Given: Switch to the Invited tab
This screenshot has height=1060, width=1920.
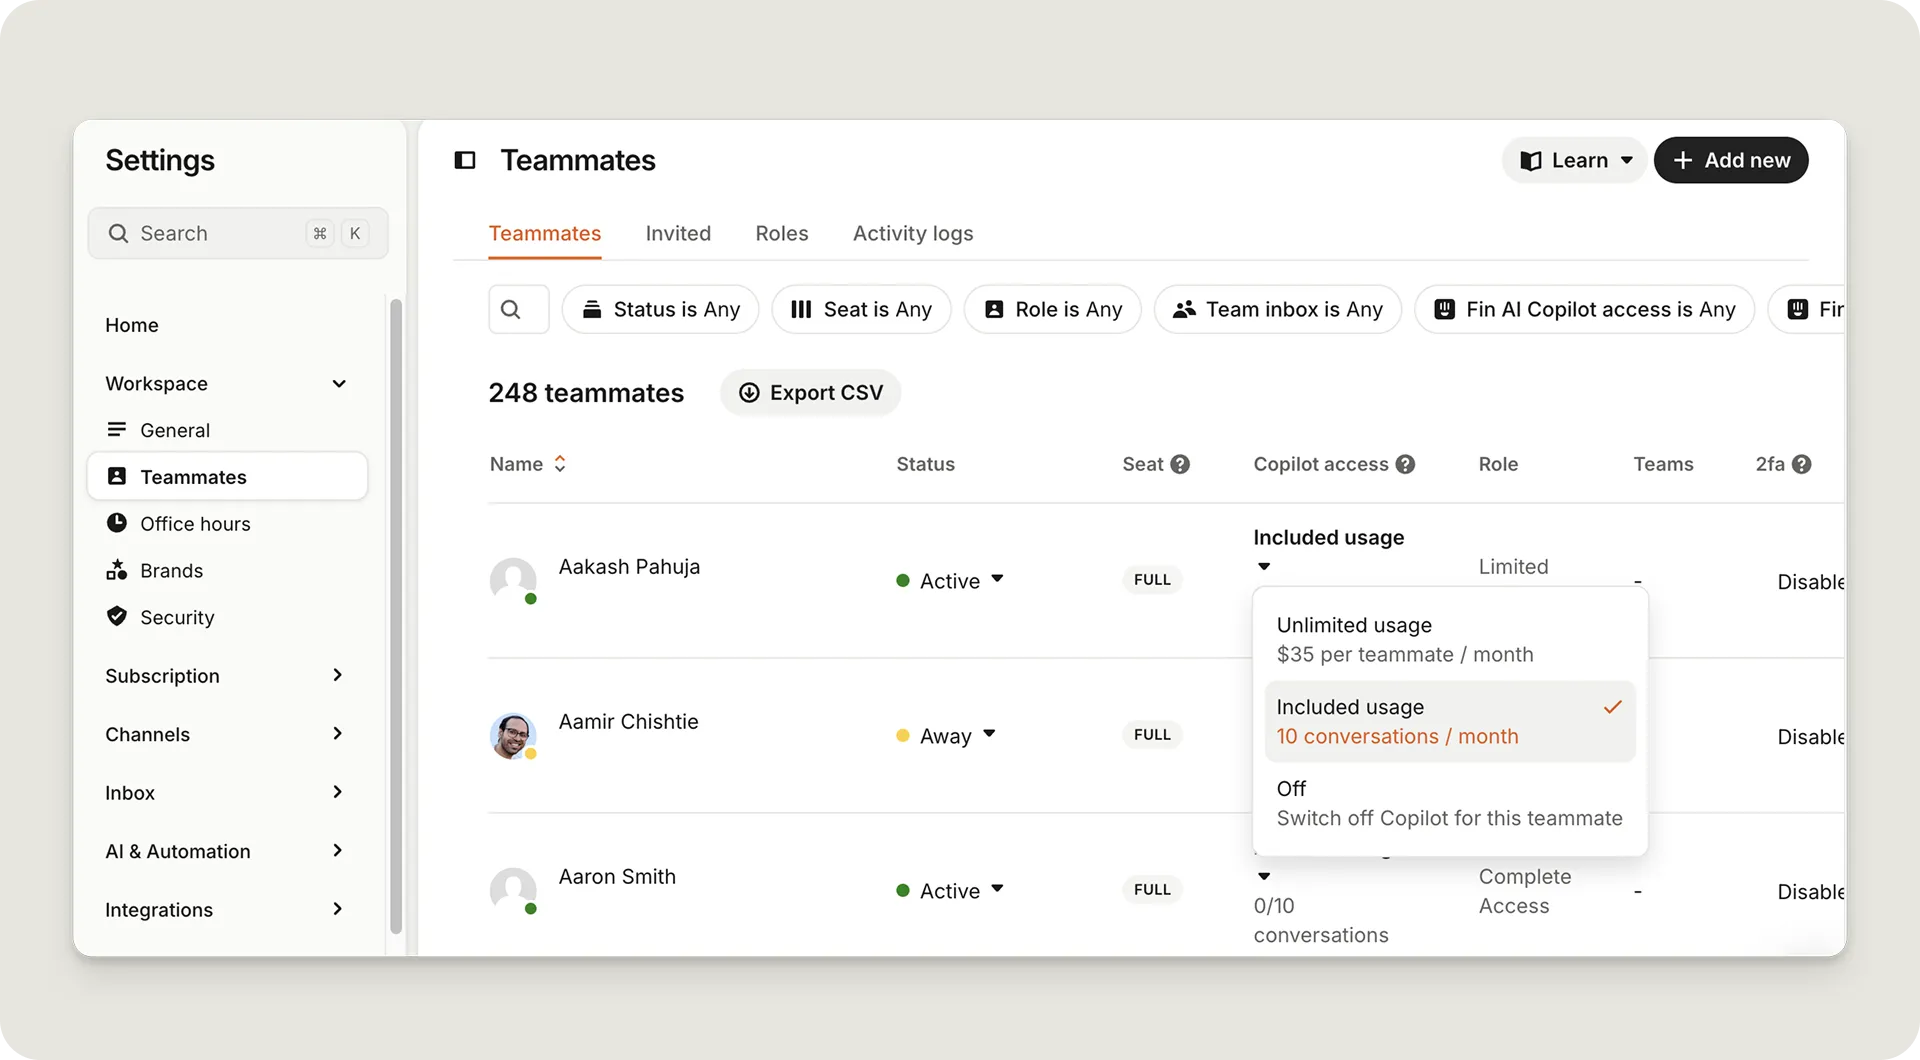Looking at the screenshot, I should (x=678, y=234).
